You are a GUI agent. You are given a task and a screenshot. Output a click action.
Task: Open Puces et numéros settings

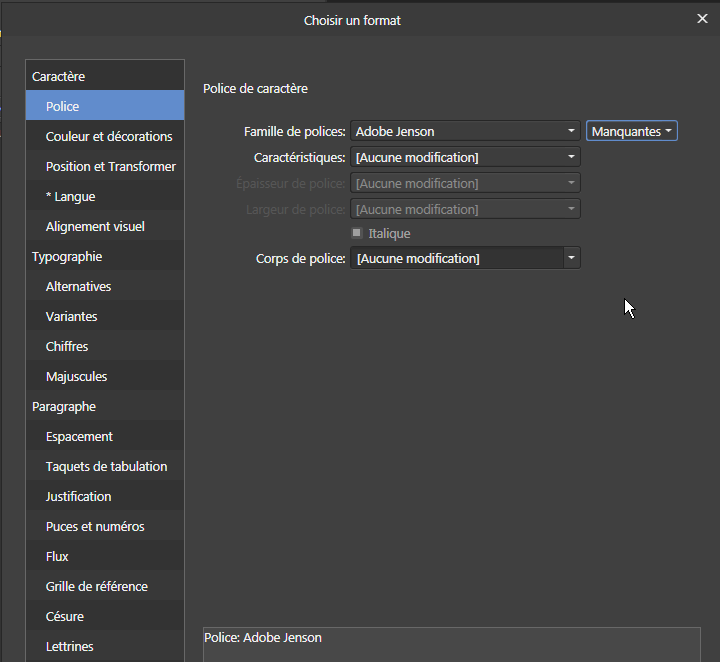pos(105,526)
